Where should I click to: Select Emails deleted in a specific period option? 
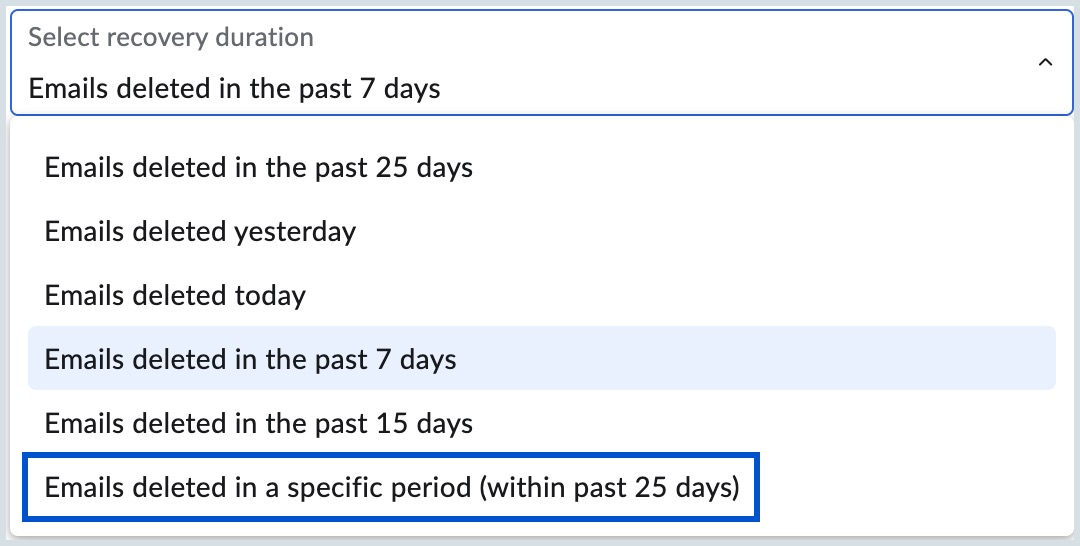[392, 488]
